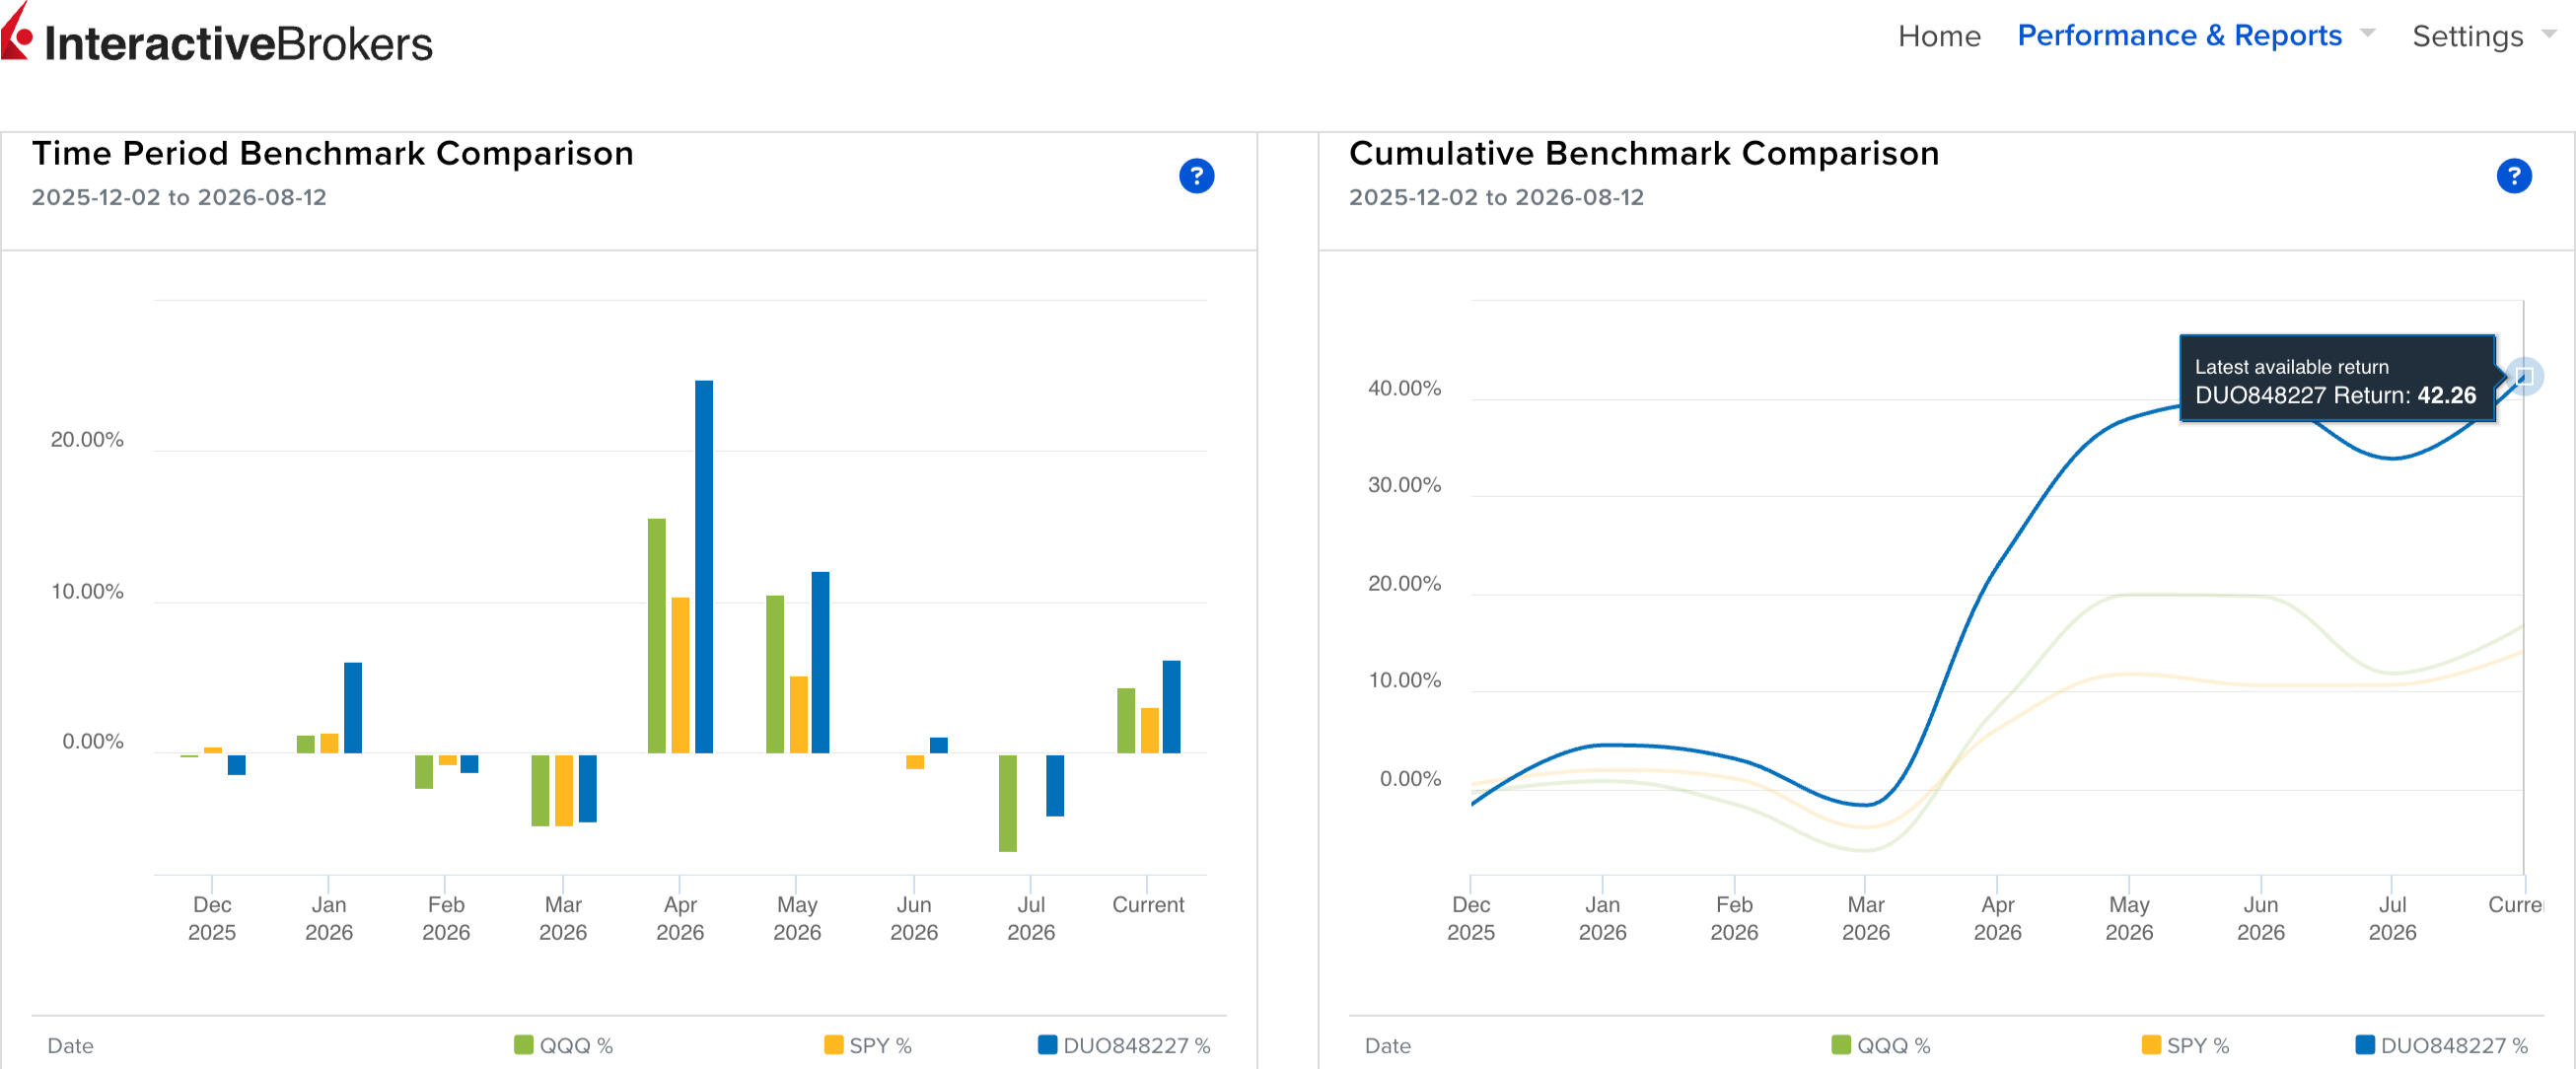Click SPY orange legend swatch in cumulative chart

coord(2150,1045)
